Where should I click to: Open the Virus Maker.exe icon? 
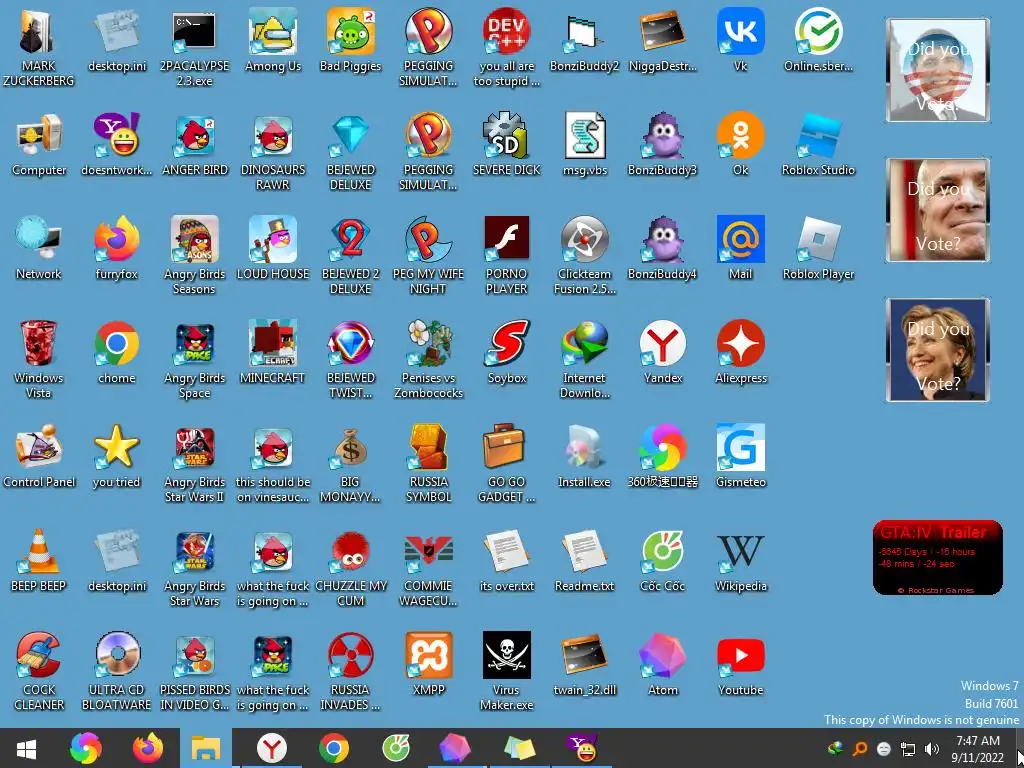(x=507, y=671)
